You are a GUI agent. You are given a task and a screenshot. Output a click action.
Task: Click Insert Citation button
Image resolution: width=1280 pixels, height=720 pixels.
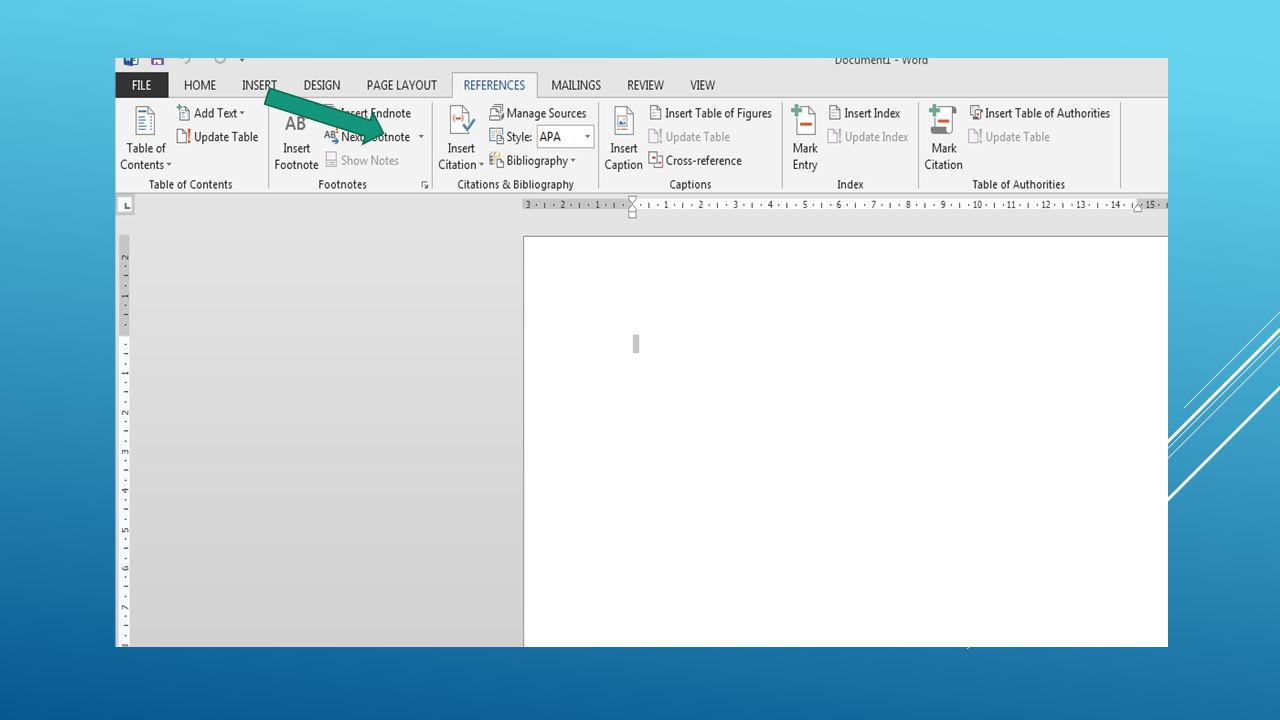pyautogui.click(x=461, y=138)
